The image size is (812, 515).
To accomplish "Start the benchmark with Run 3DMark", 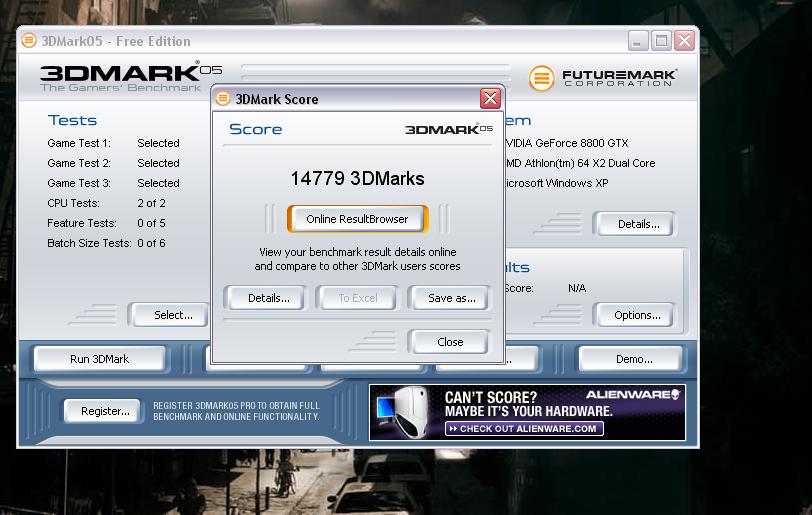I will pyautogui.click(x=99, y=359).
